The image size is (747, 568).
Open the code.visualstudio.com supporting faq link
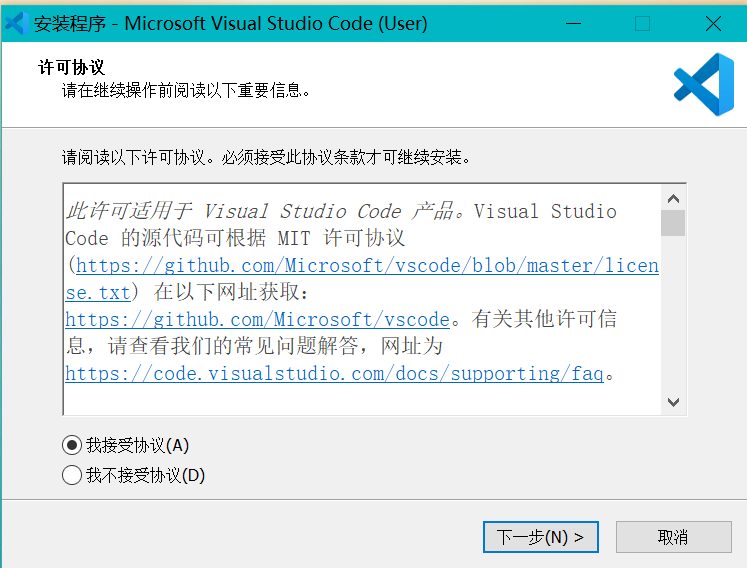click(334, 374)
